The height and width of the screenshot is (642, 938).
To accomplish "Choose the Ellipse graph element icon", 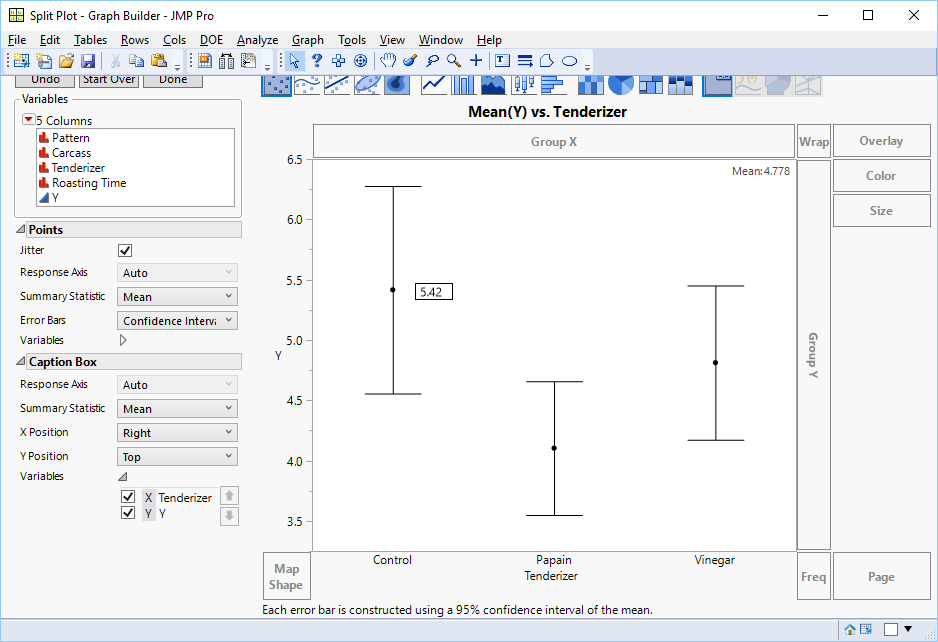I will (x=367, y=84).
